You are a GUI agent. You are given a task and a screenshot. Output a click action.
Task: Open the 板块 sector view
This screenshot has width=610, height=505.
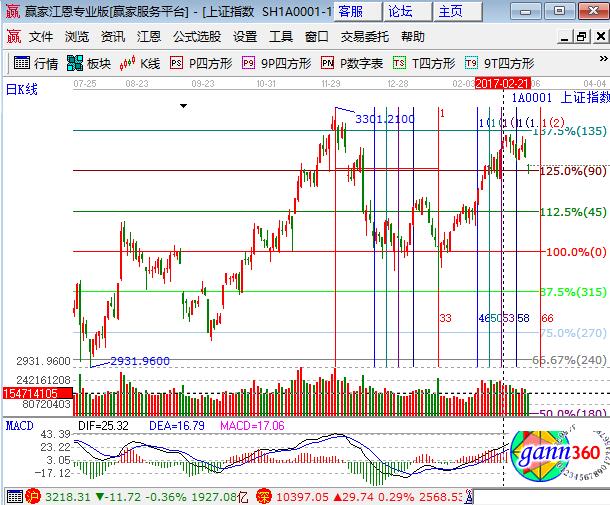pos(88,63)
